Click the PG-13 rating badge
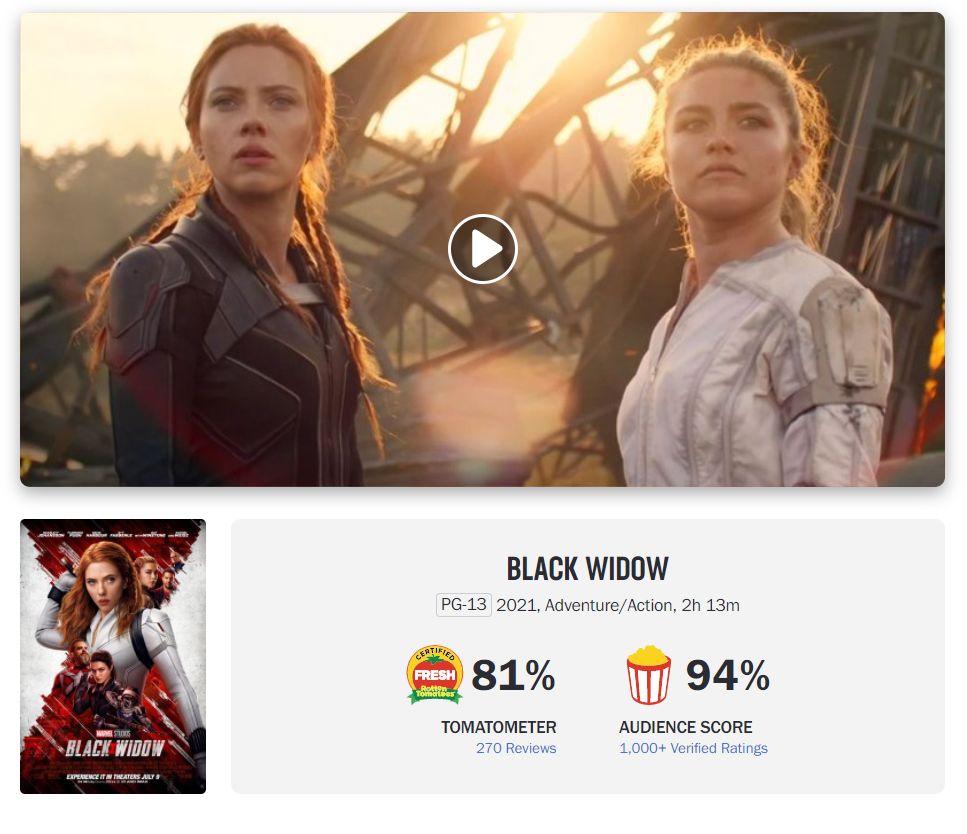This screenshot has height=834, width=967. [x=464, y=605]
